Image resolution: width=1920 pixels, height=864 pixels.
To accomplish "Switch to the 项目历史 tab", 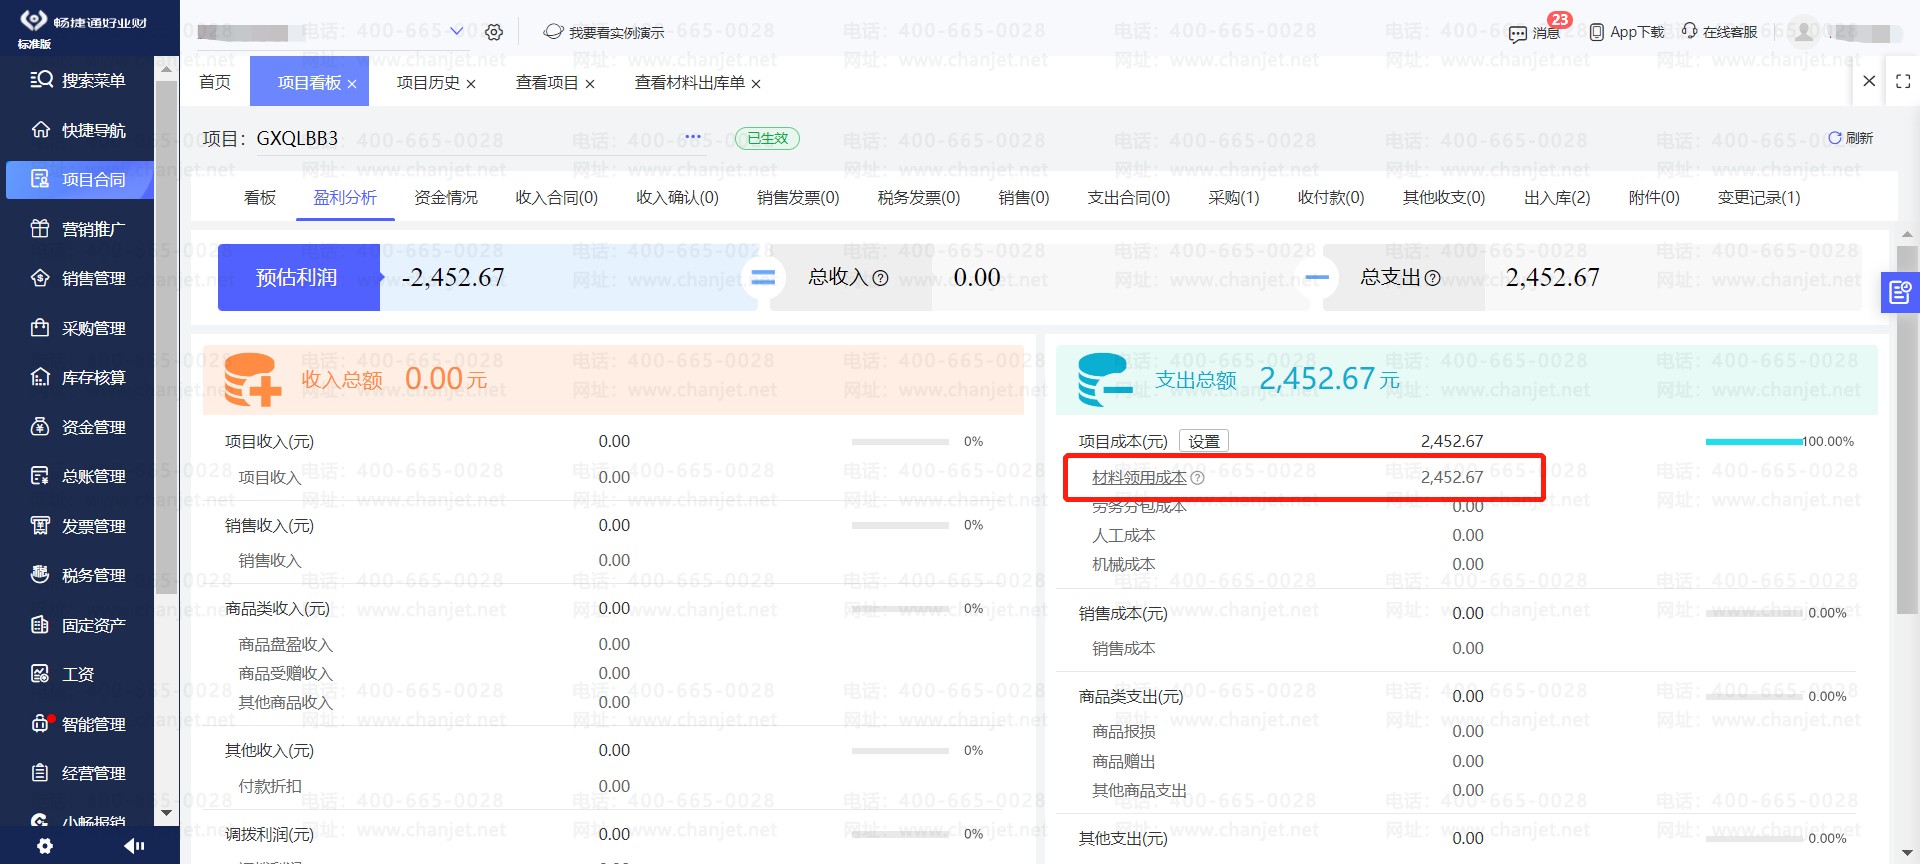I will click(x=428, y=83).
